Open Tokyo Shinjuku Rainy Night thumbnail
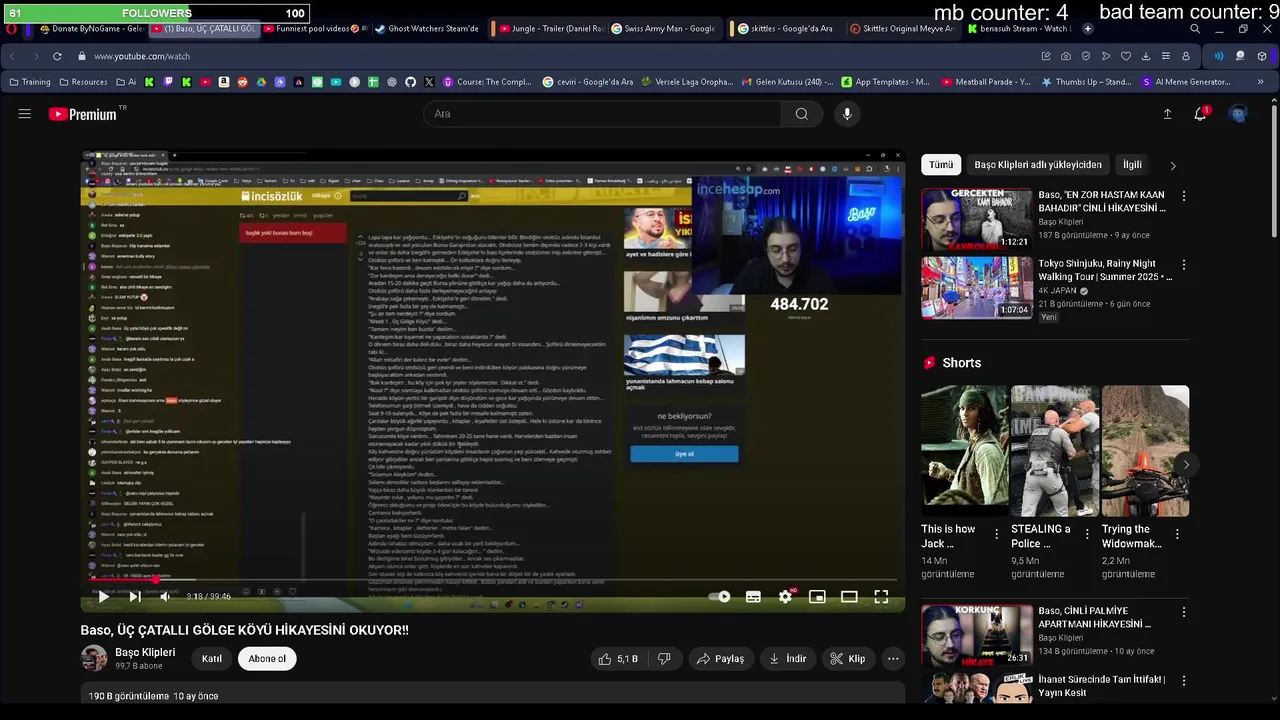 point(977,288)
